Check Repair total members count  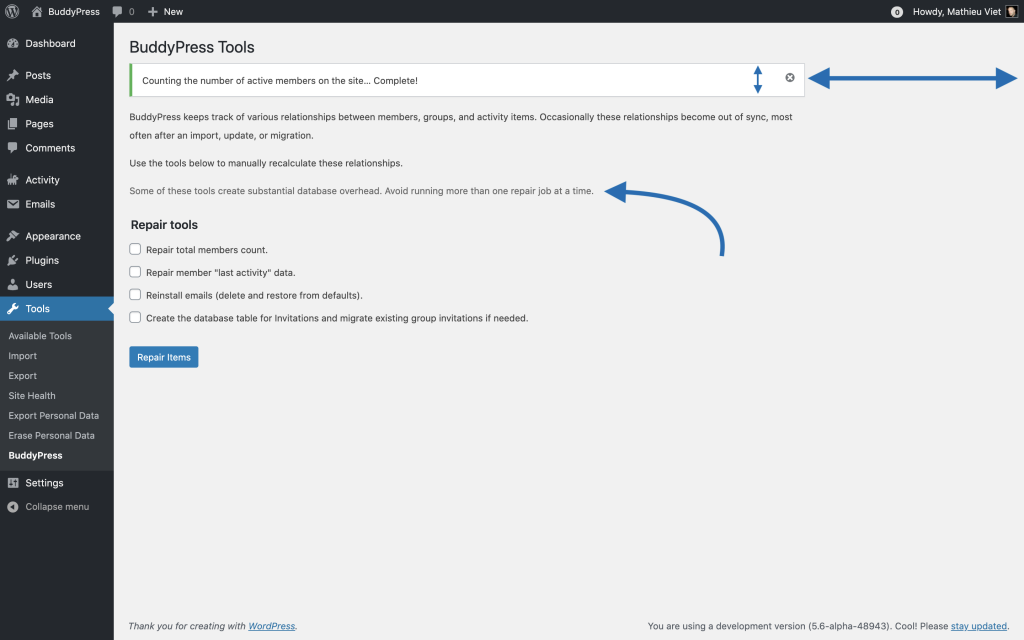(x=135, y=249)
